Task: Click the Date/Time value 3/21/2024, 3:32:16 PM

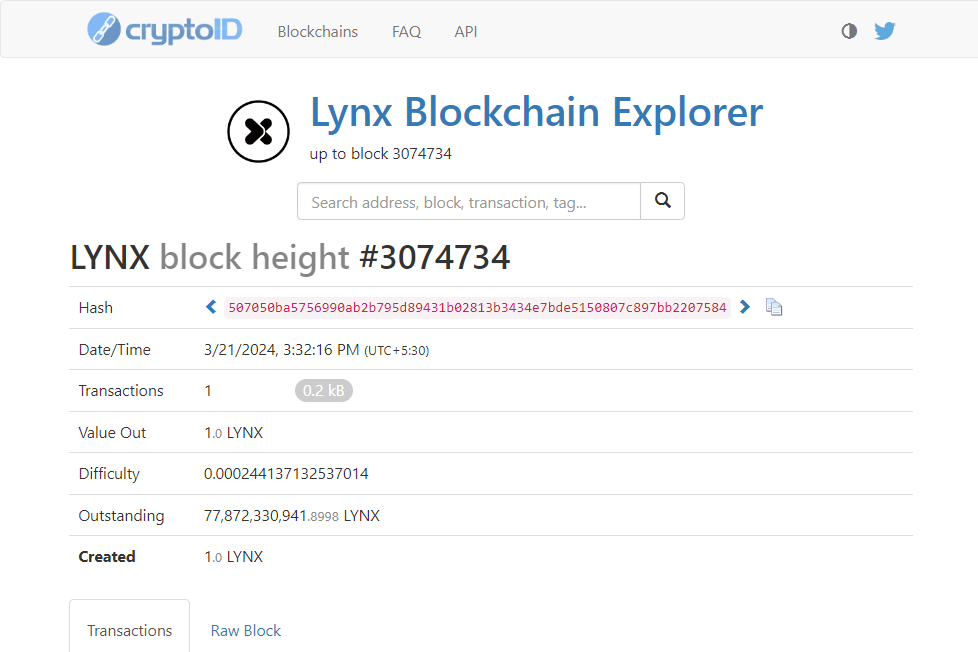Action: pyautogui.click(x=281, y=350)
